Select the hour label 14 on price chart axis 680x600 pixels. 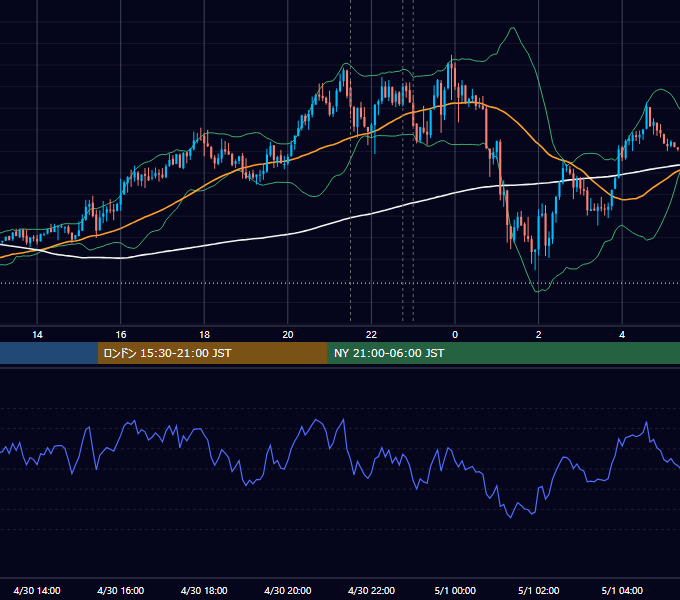click(37, 335)
